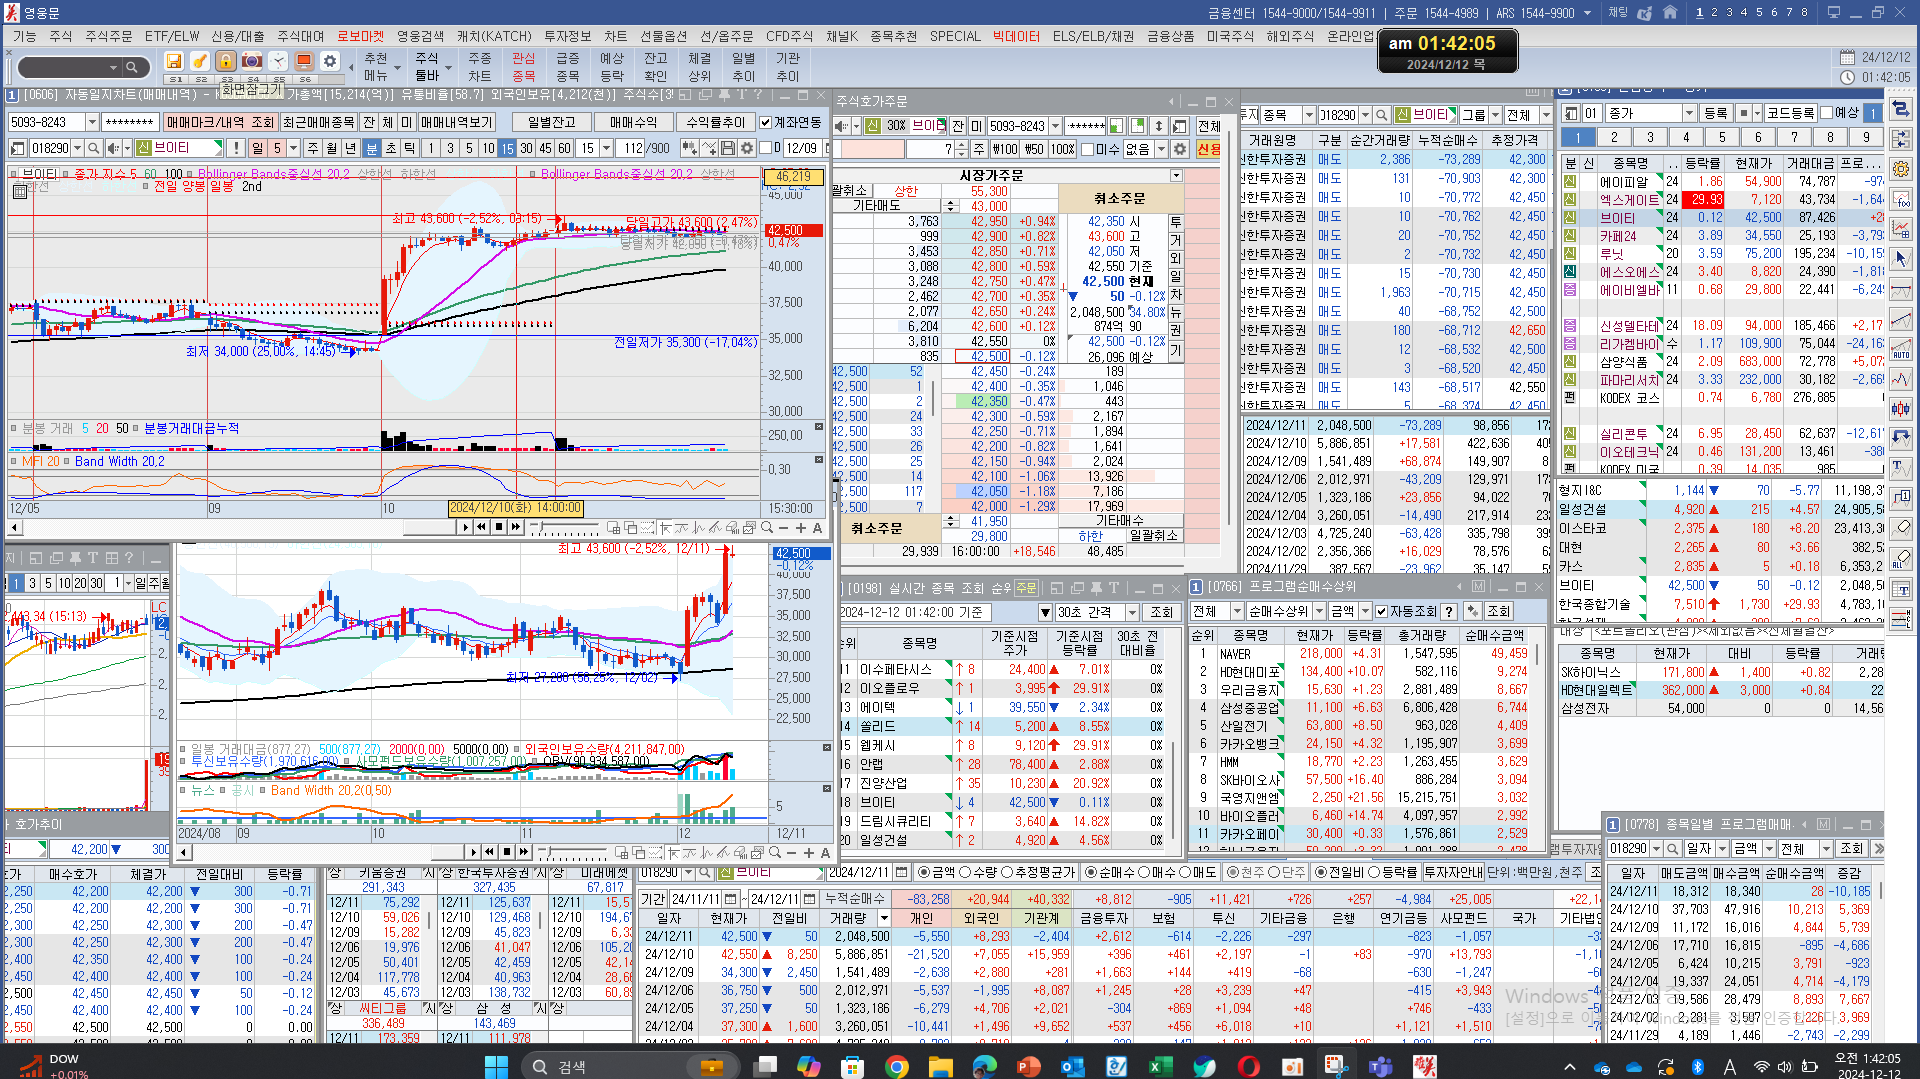Click the 매매수익 button

click(633, 122)
